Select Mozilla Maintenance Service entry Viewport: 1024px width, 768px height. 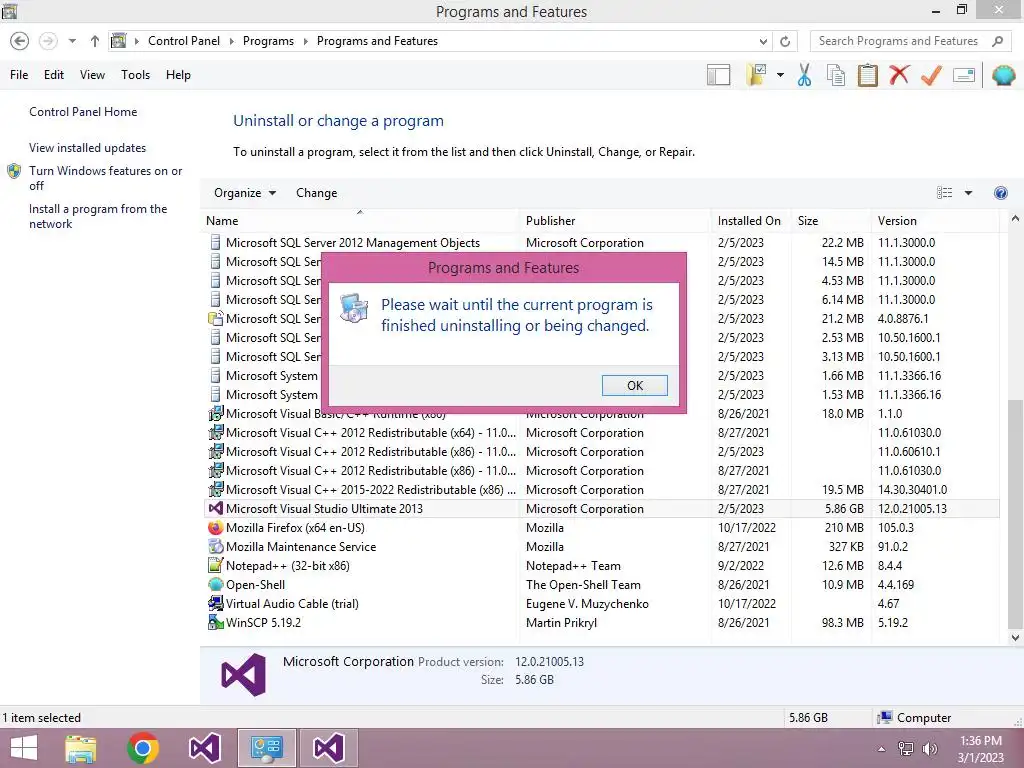601,547
